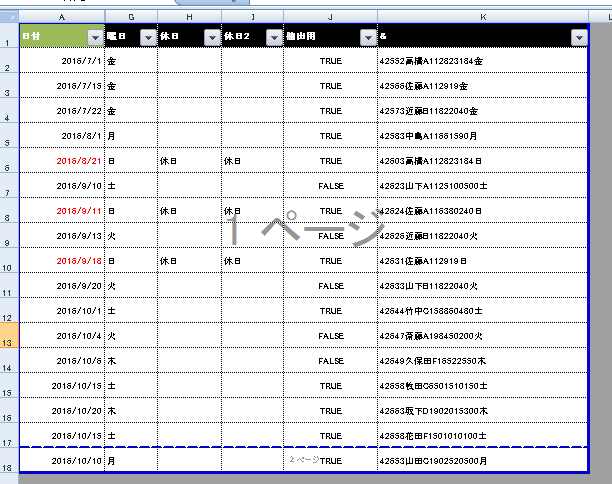
Task: Select column A header
Action: (62, 17)
